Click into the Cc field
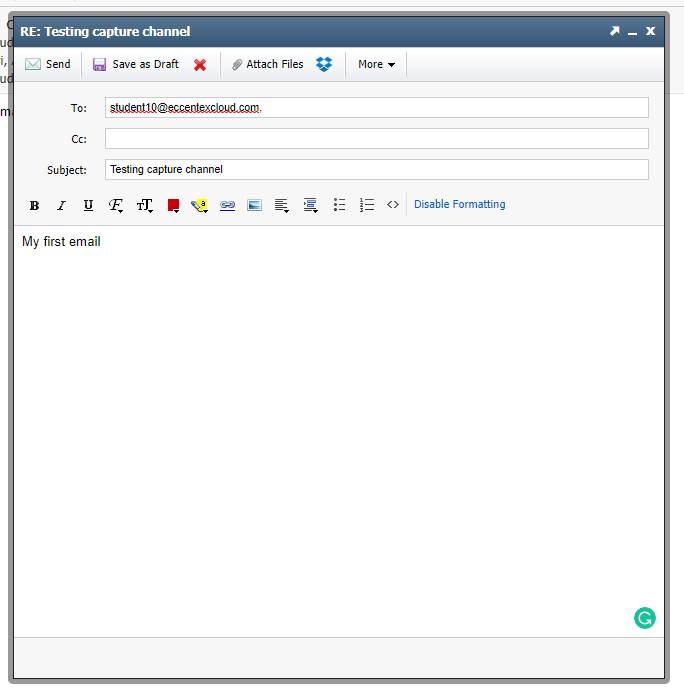This screenshot has width=684, height=694. click(x=376, y=139)
